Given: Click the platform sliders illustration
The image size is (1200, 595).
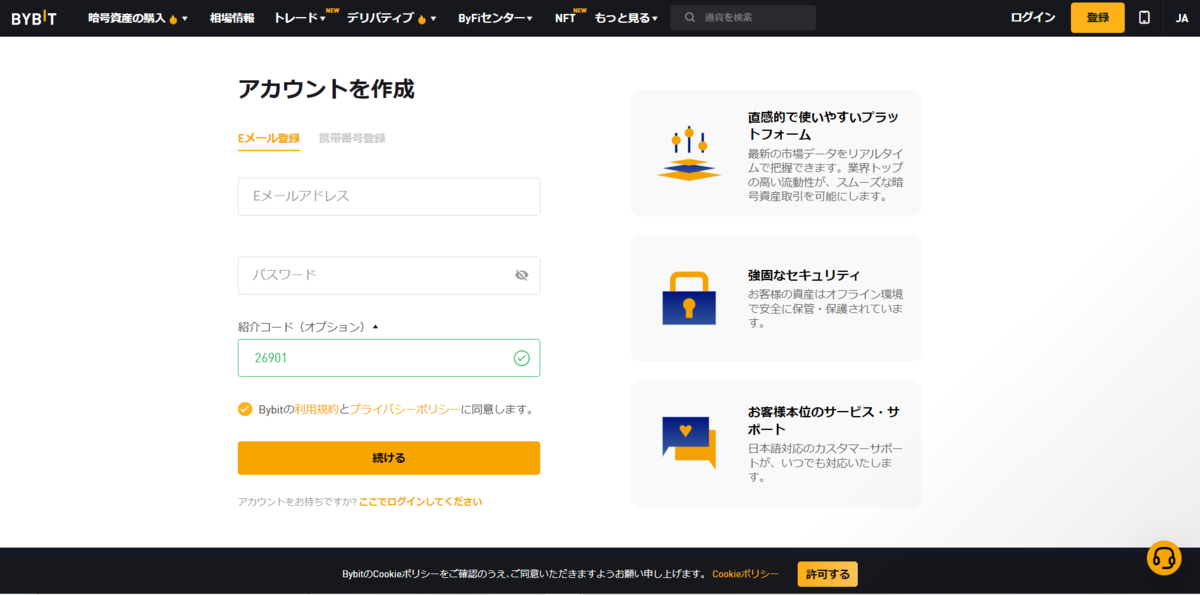Looking at the screenshot, I should coord(689,153).
